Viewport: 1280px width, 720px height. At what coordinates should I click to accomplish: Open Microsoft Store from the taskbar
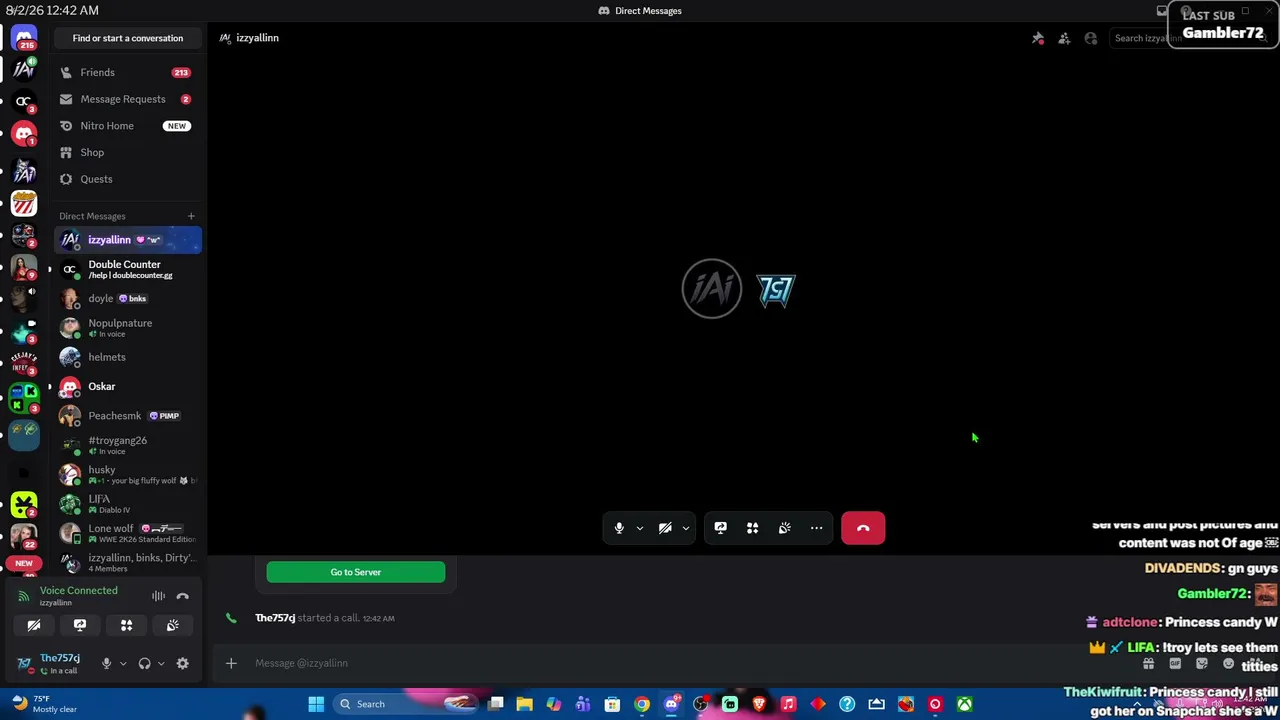[612, 704]
